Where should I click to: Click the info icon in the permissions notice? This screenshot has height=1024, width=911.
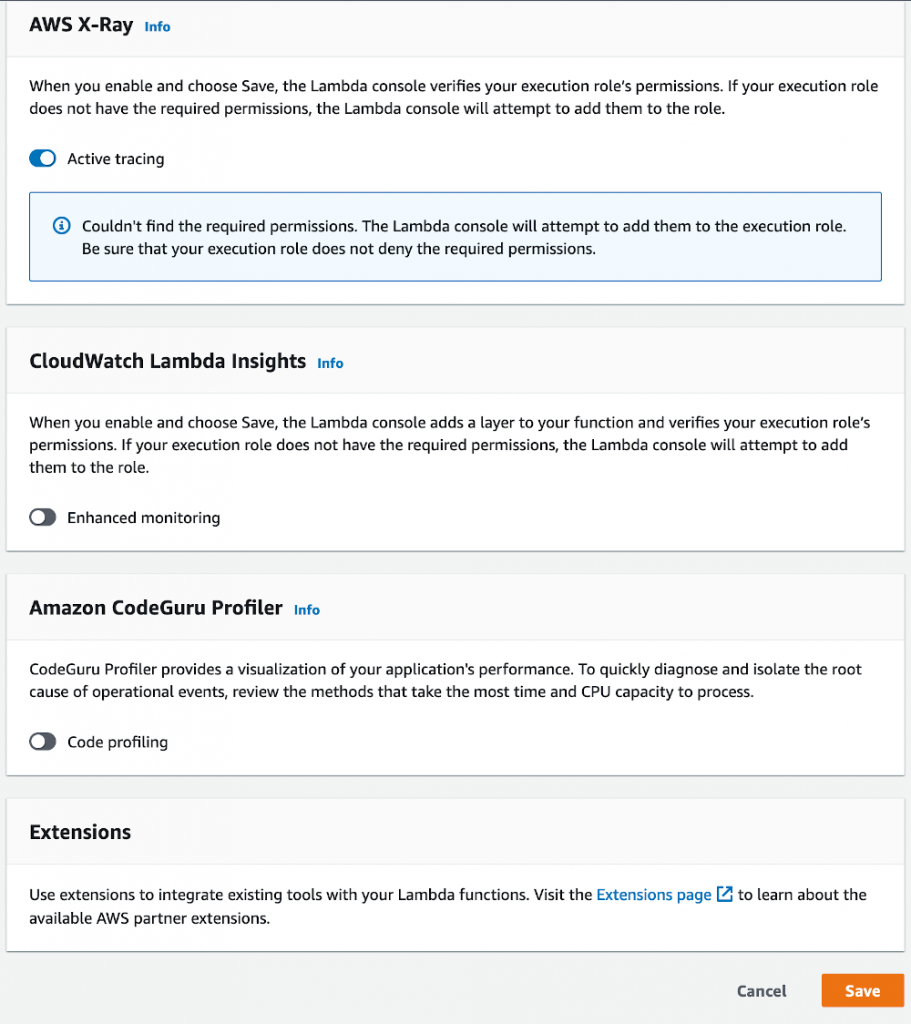click(61, 226)
